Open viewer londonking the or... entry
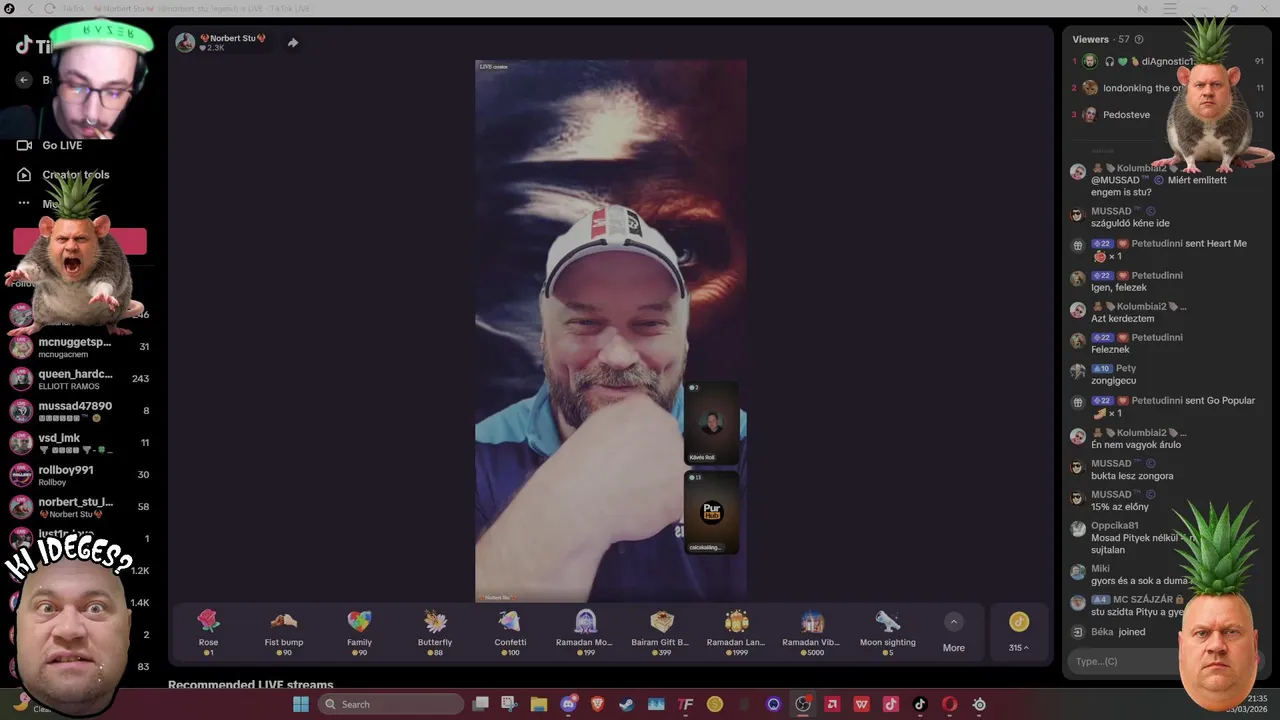Screen dimensions: 1280x720 coord(1168,88)
